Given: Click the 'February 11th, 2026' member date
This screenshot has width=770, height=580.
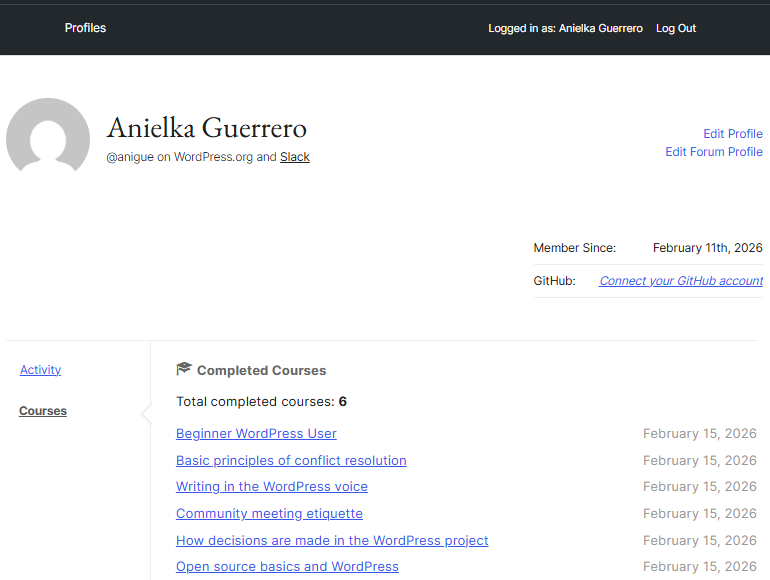Looking at the screenshot, I should (x=708, y=248).
